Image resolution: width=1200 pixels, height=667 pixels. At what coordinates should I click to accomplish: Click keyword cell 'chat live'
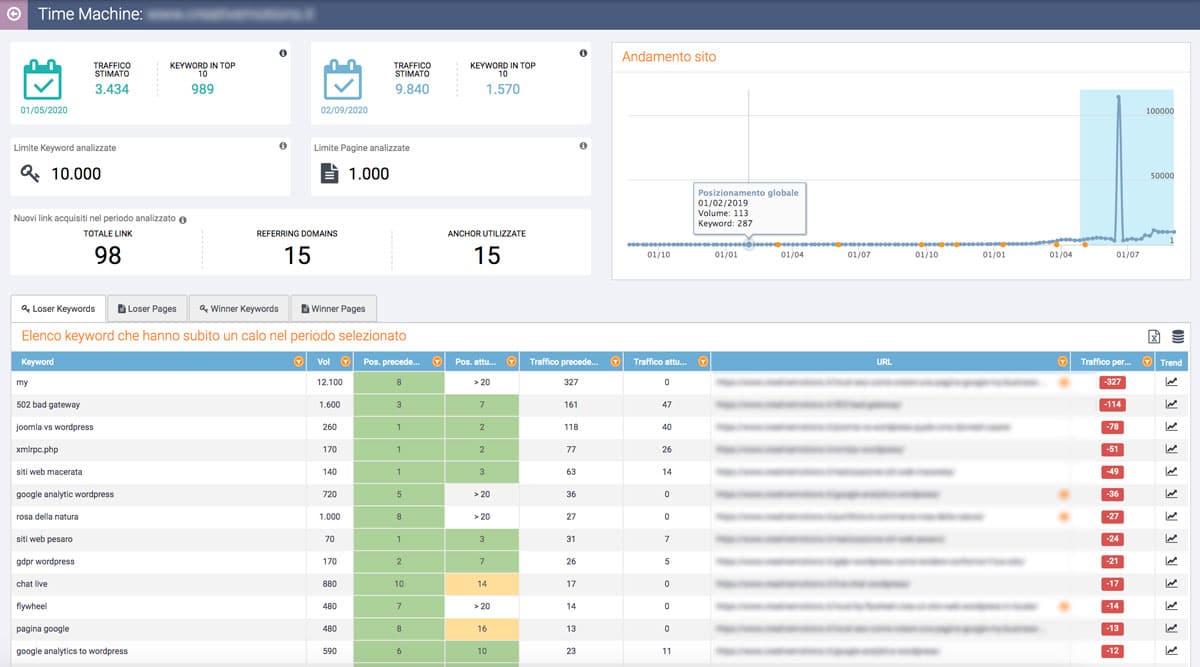34,584
